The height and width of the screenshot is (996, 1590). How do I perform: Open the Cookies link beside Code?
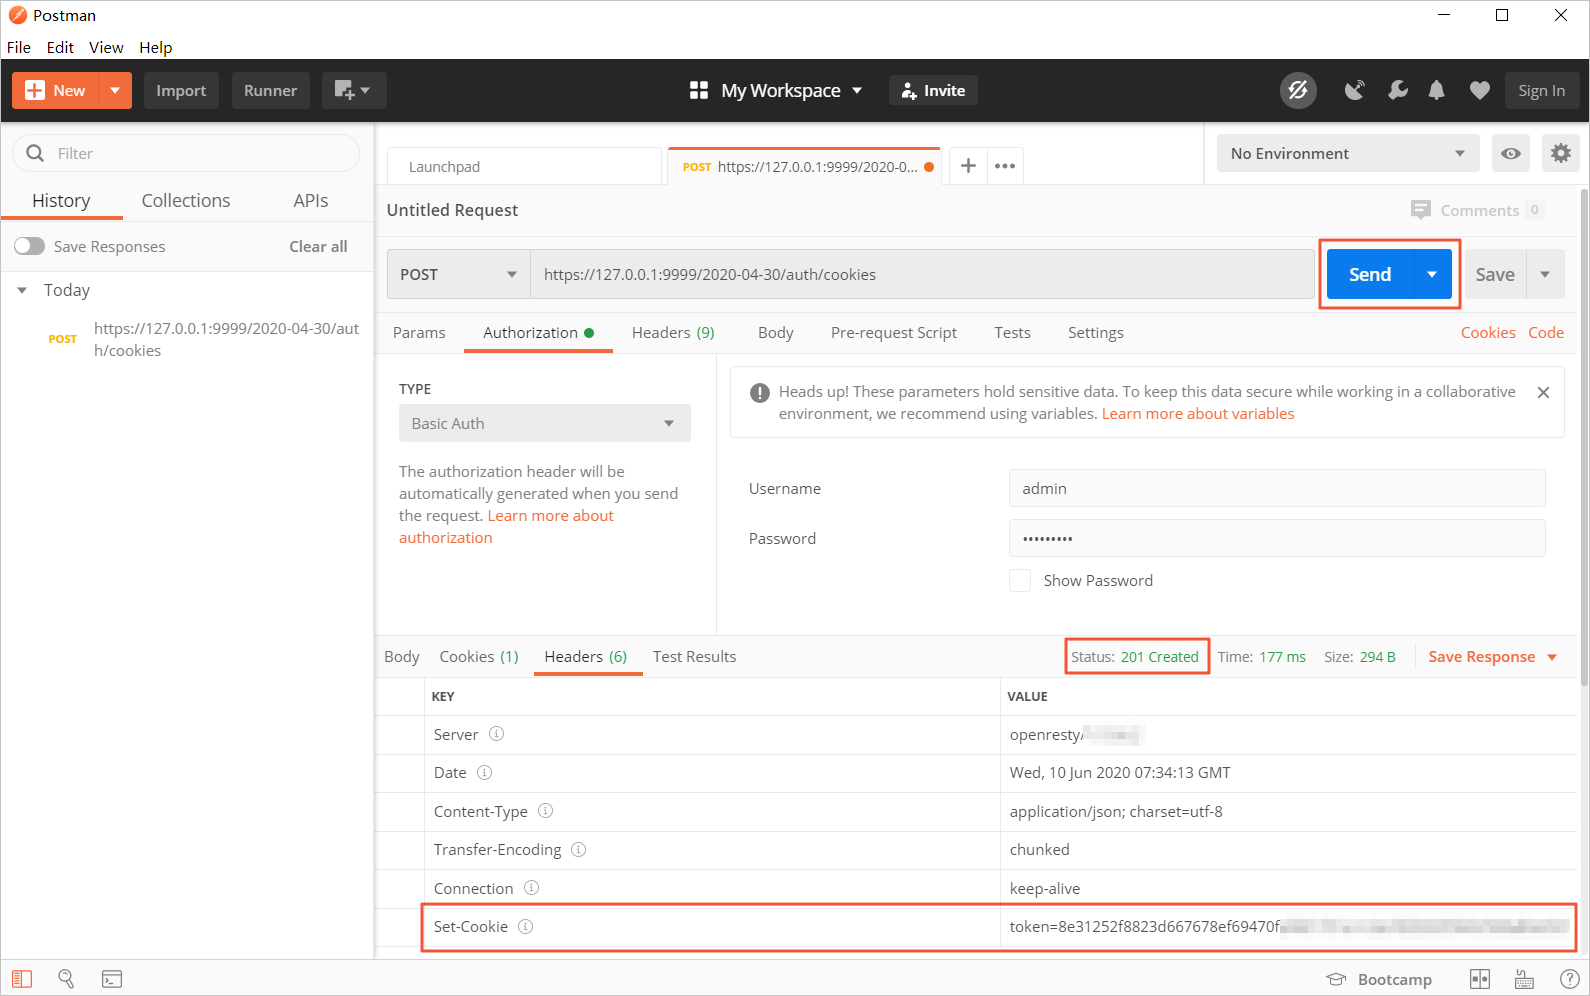point(1488,332)
